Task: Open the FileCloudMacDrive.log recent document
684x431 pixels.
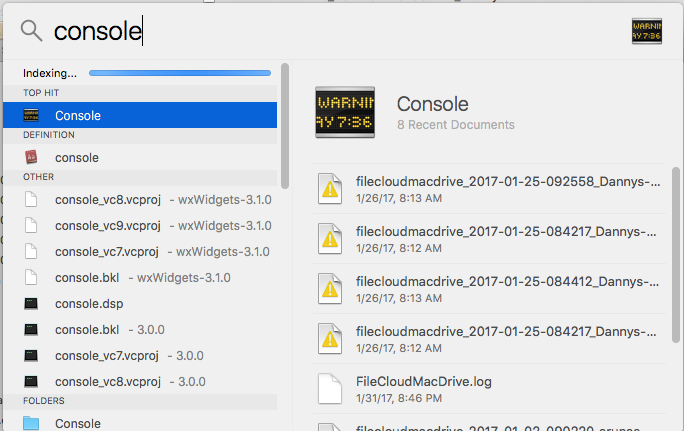Action: coord(424,382)
